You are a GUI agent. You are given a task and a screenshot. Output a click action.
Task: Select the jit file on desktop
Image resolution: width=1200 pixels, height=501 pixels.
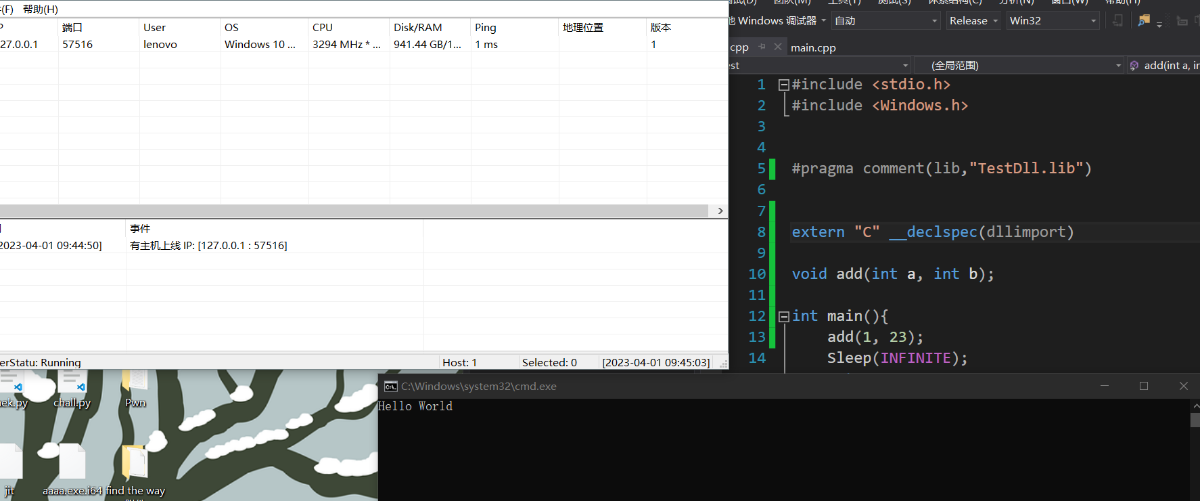coord(10,470)
